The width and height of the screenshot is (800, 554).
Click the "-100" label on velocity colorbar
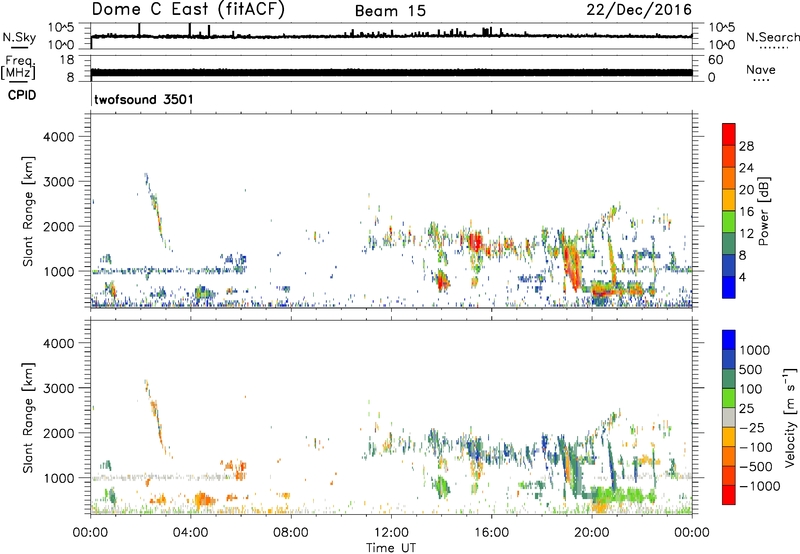[x=755, y=447]
